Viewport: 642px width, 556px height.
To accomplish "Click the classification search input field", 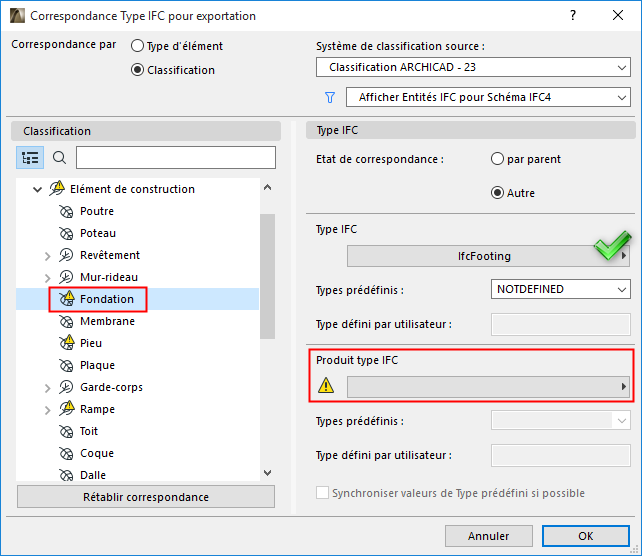I will point(175,158).
